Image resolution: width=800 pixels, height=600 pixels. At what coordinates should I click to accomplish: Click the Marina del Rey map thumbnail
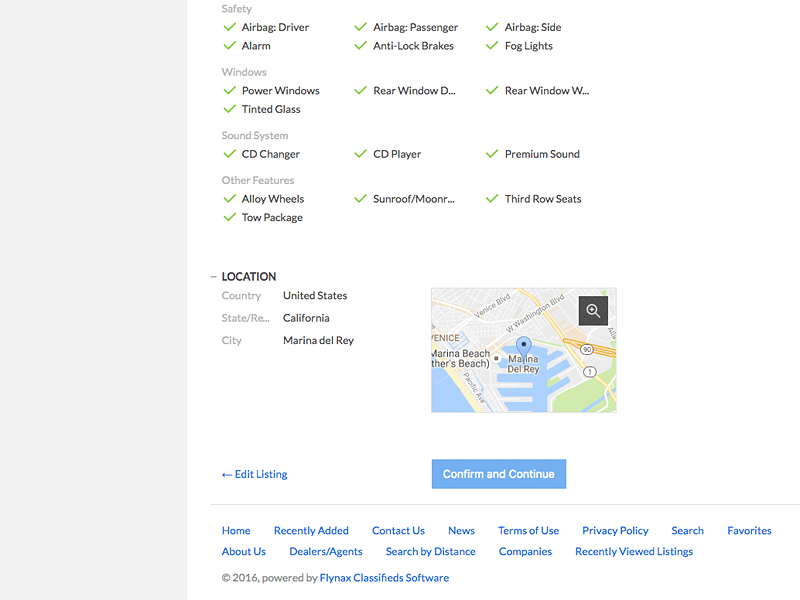(x=523, y=350)
